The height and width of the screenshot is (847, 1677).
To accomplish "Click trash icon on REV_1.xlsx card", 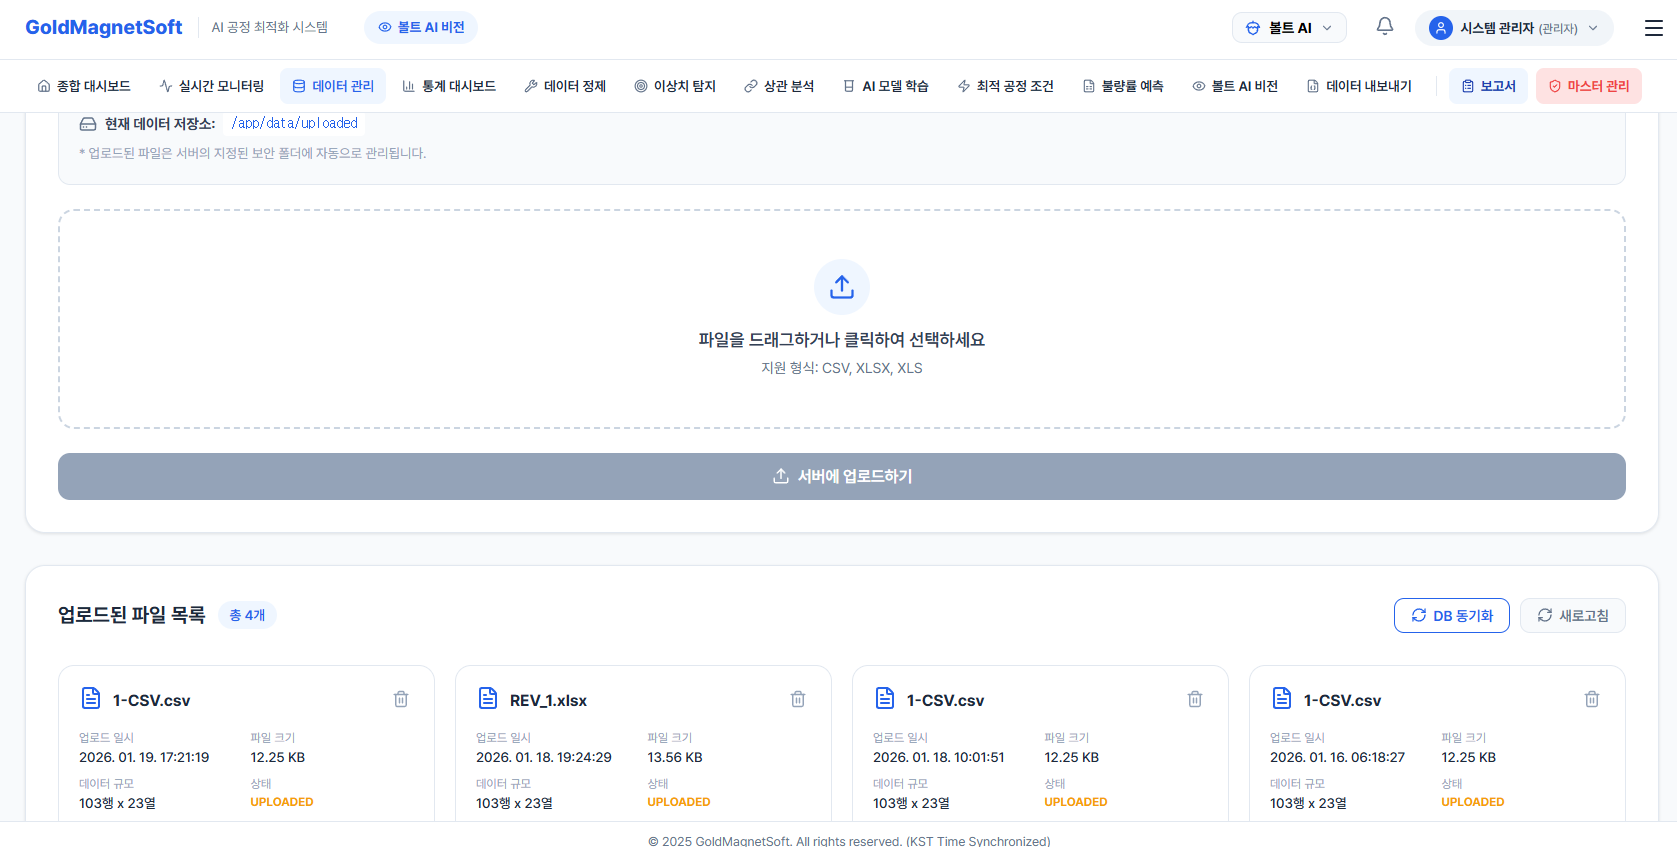I will point(798,699).
